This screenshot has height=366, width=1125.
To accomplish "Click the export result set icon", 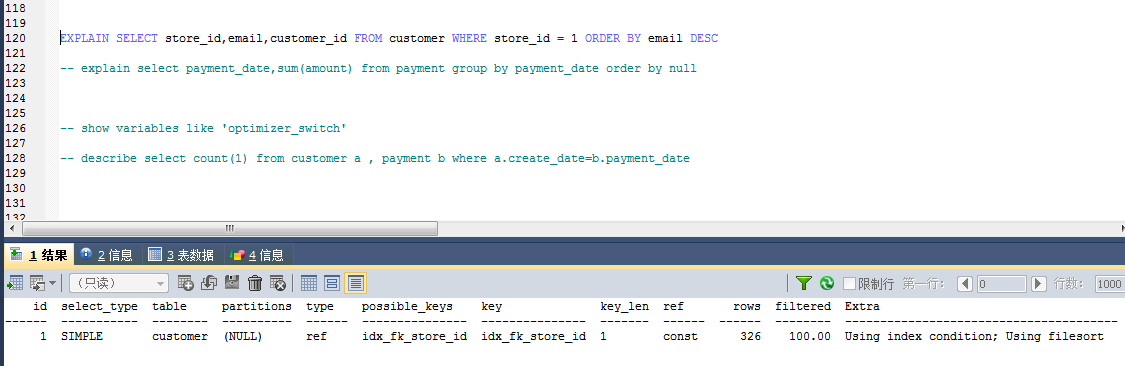I will pyautogui.click(x=14, y=283).
